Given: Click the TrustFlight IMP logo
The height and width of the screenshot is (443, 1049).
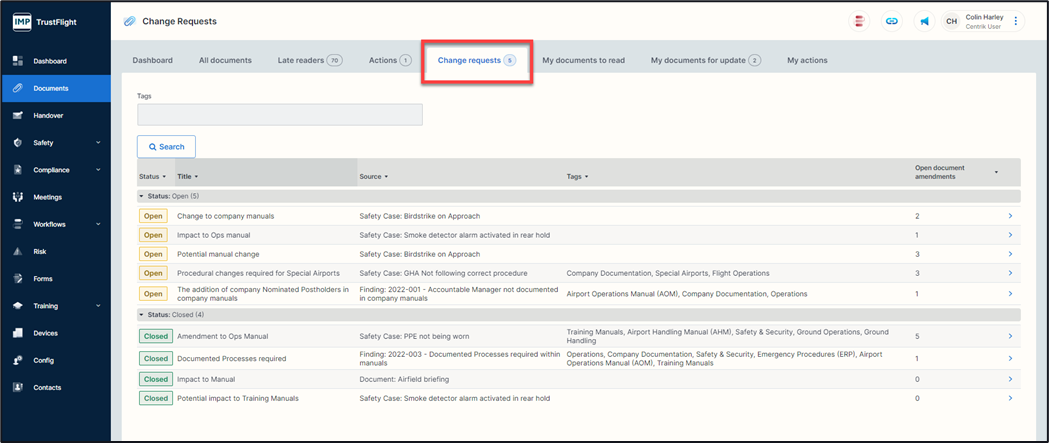Looking at the screenshot, I should tap(48, 22).
